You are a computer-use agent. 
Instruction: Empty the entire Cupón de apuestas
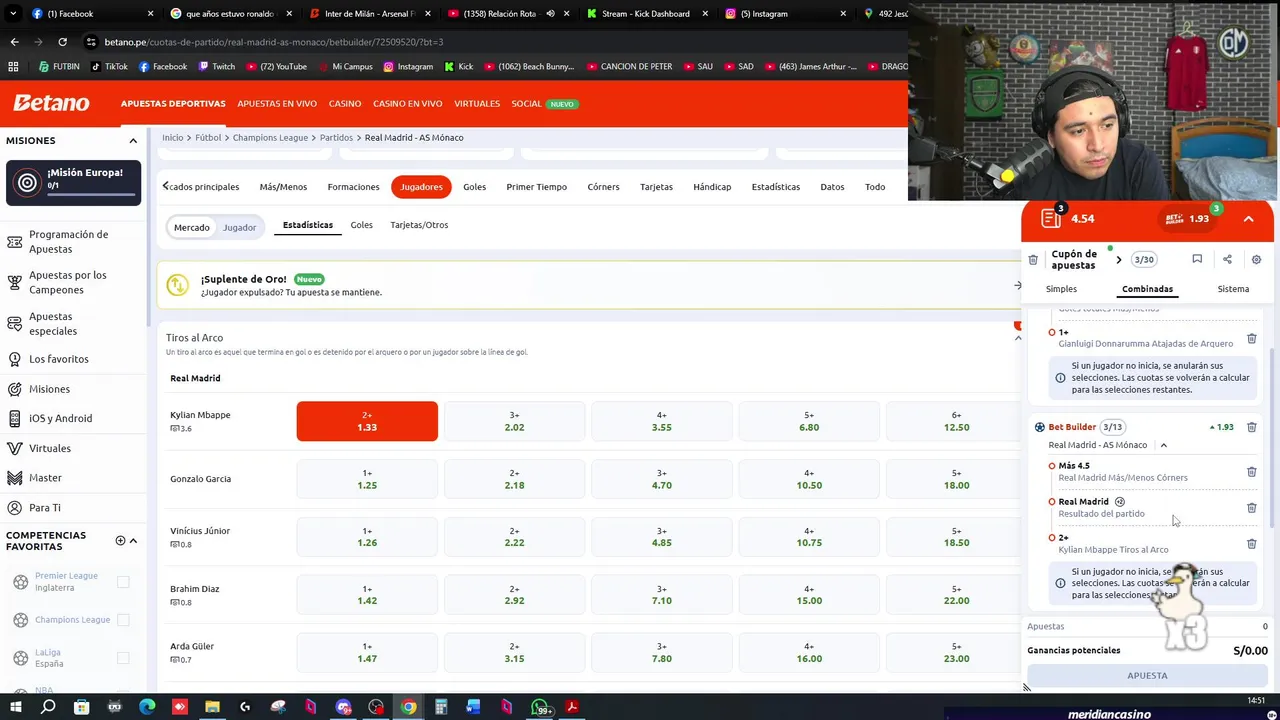1033,260
